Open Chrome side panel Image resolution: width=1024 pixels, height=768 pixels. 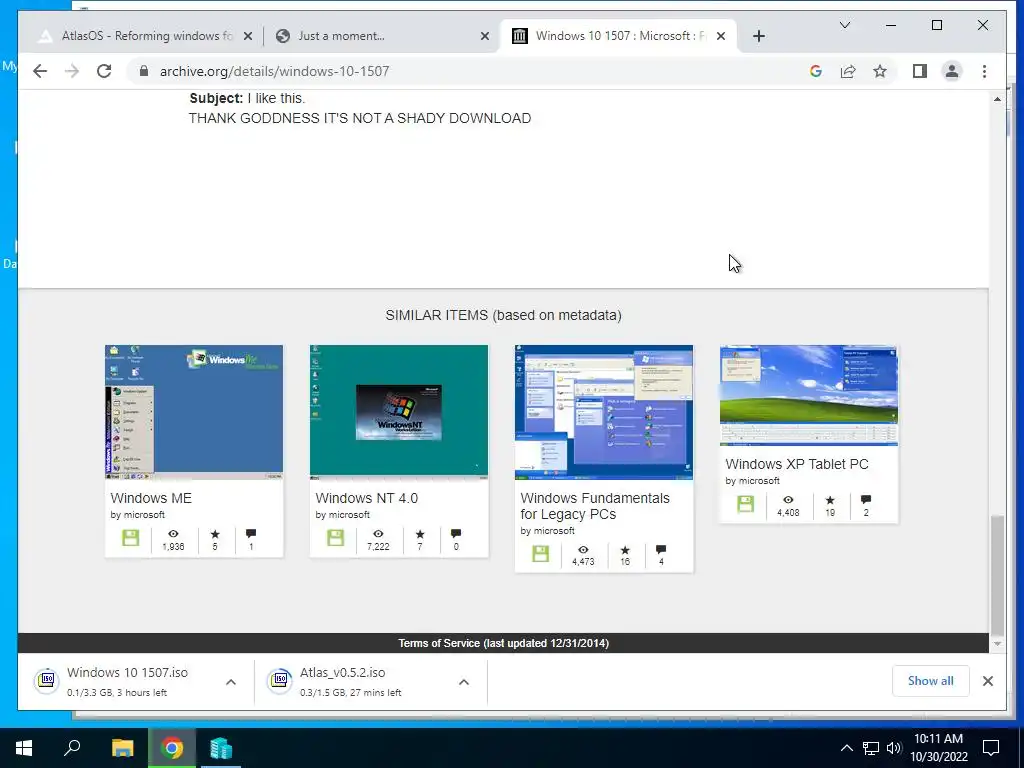pos(920,71)
